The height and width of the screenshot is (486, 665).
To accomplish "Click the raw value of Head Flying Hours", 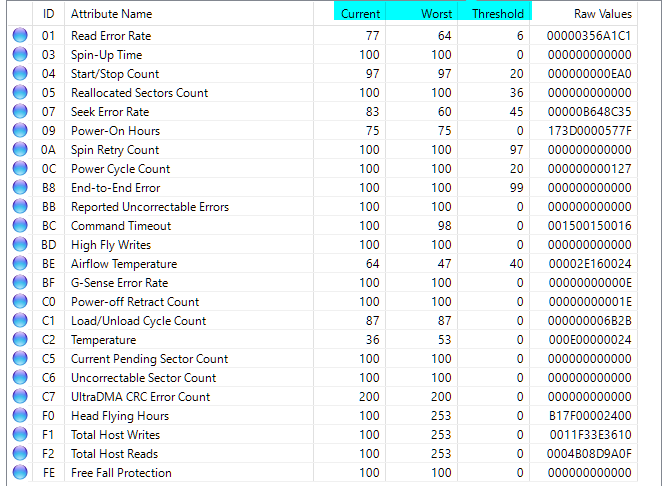I will 591,416.
